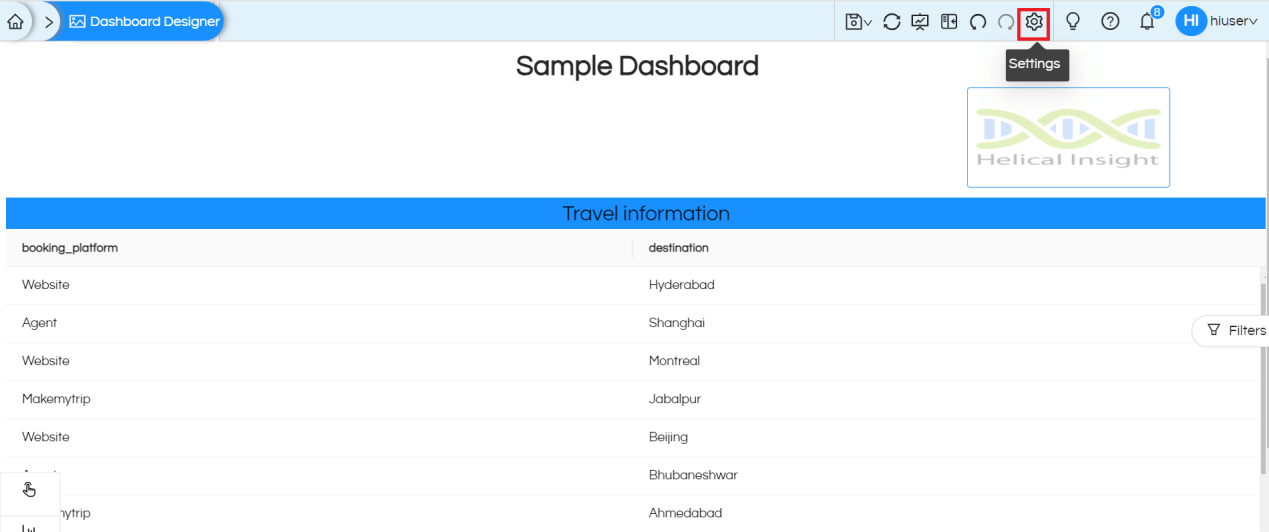Select Website cell in Montreal row

46,361
